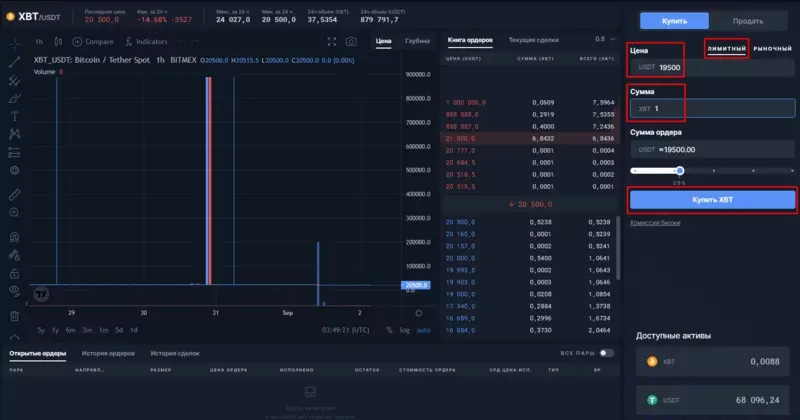Set chart range to 1y
Image resolution: width=800 pixels, height=420 pixels.
[55, 330]
